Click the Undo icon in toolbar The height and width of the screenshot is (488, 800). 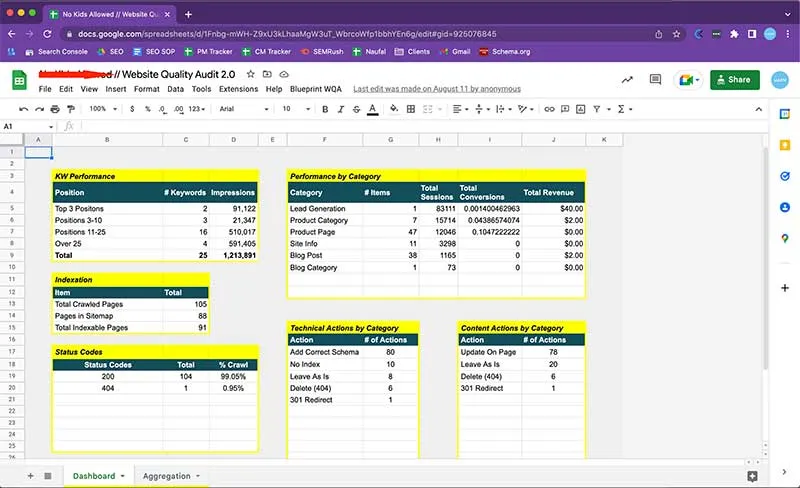coord(23,109)
